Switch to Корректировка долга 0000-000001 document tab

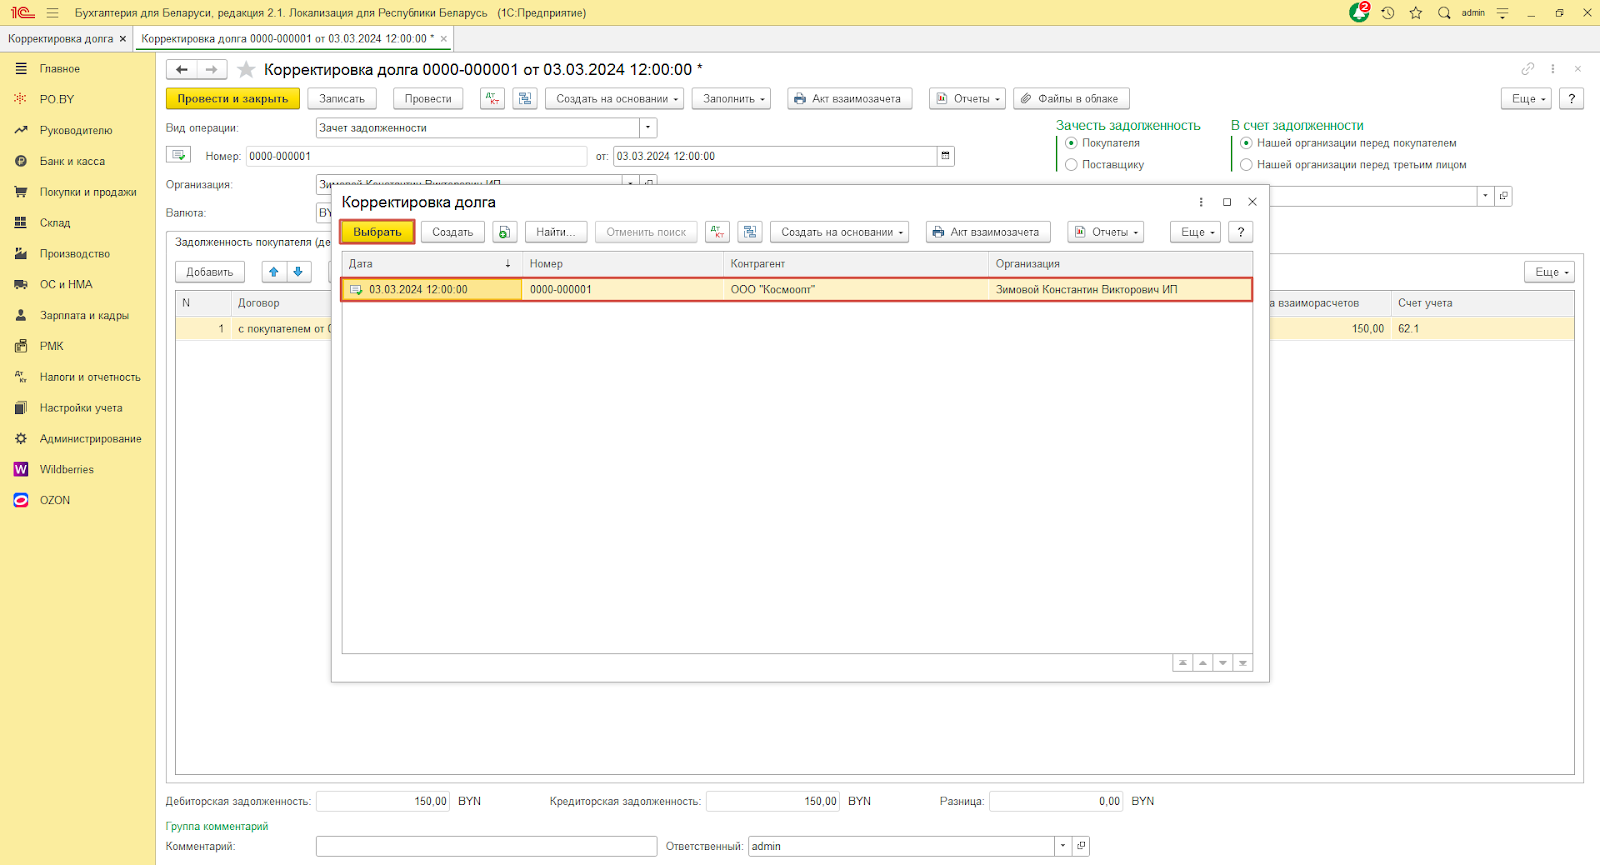(x=288, y=39)
